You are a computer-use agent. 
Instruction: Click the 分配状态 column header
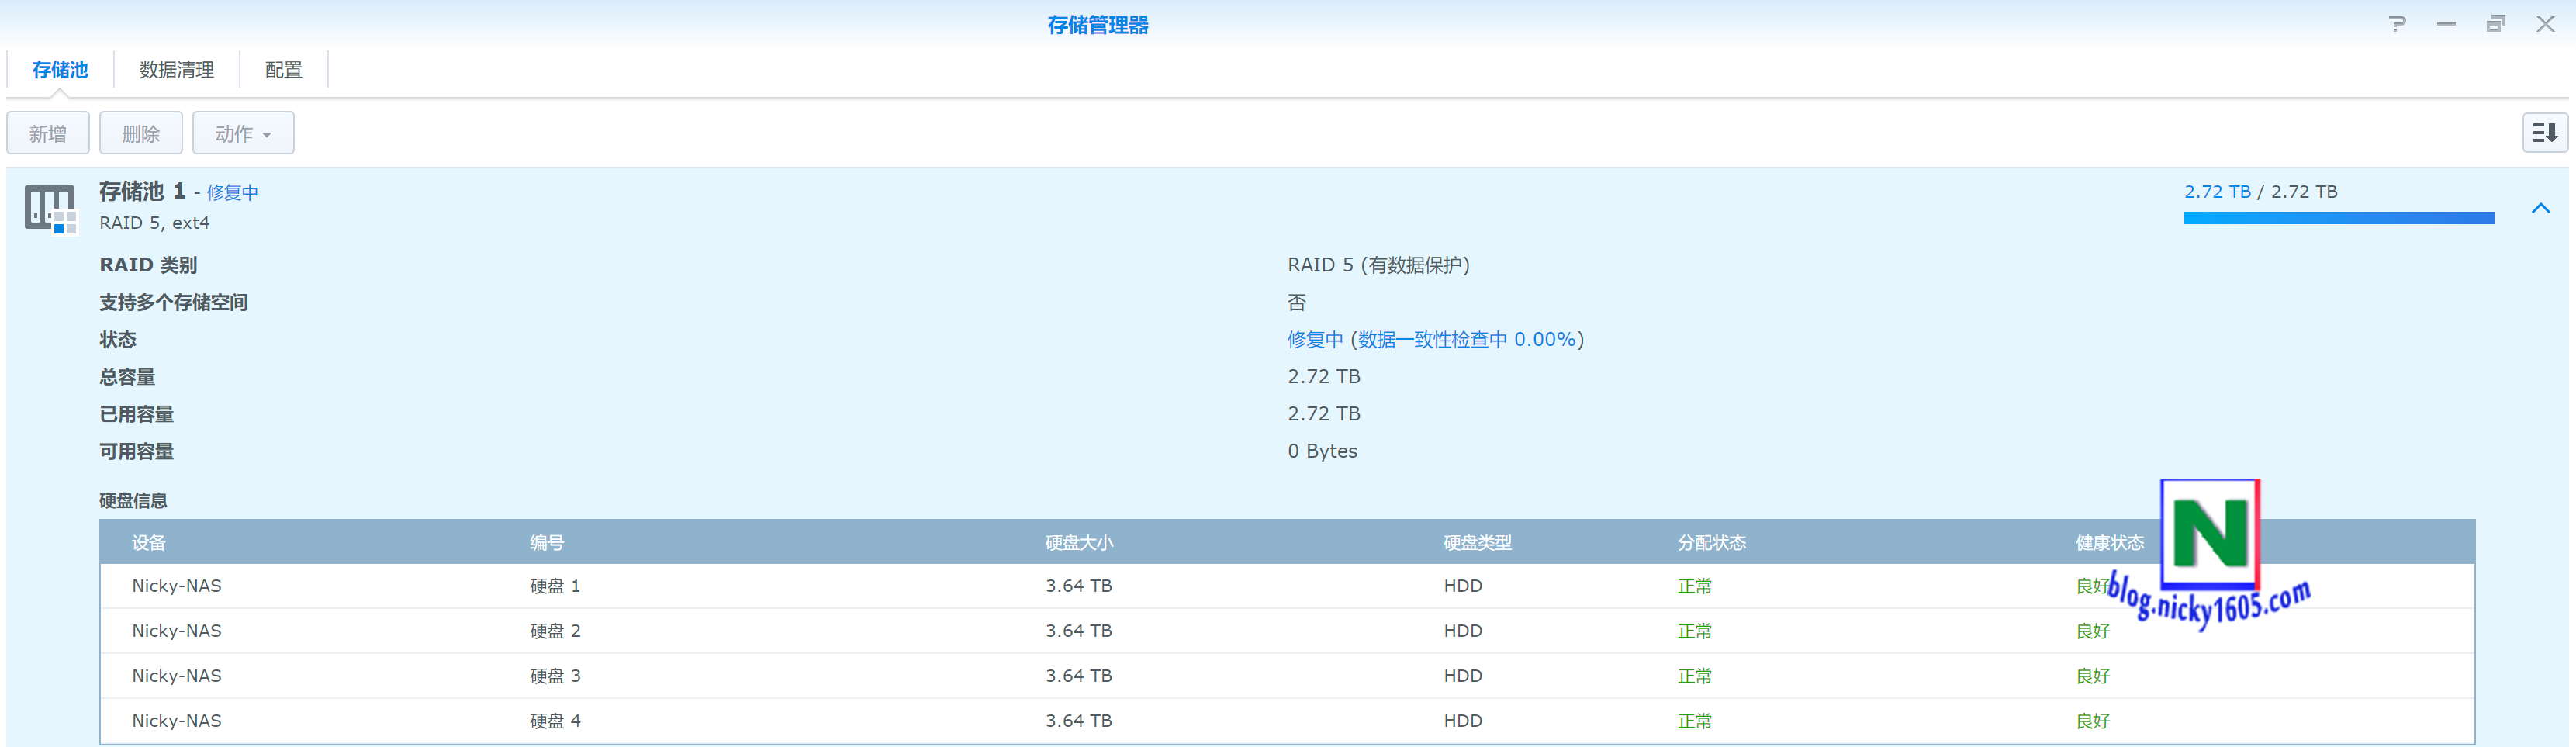(x=1711, y=543)
